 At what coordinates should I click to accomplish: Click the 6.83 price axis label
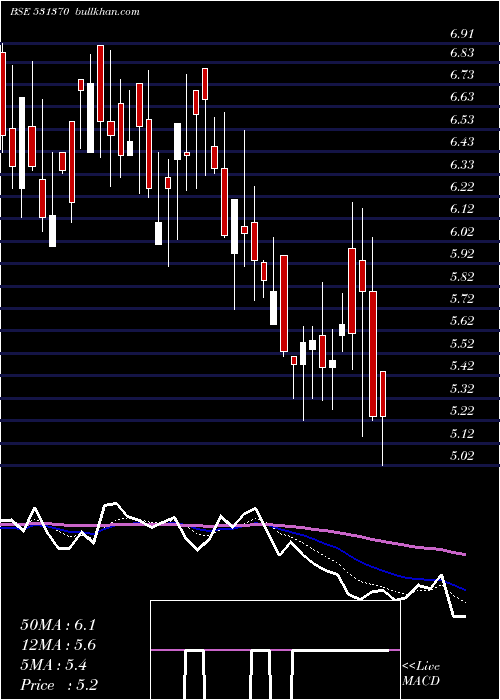462,53
